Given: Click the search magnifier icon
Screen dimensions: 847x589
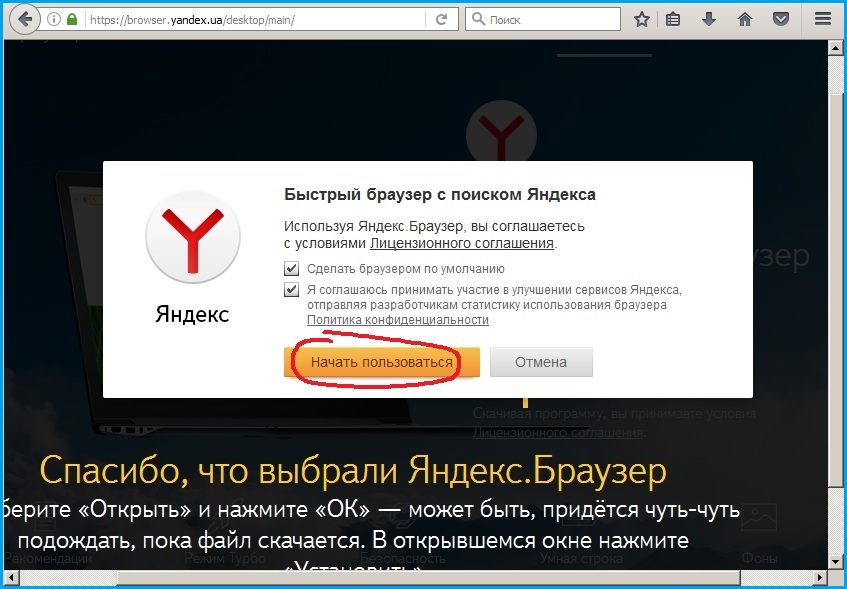Looking at the screenshot, I should (x=478, y=19).
